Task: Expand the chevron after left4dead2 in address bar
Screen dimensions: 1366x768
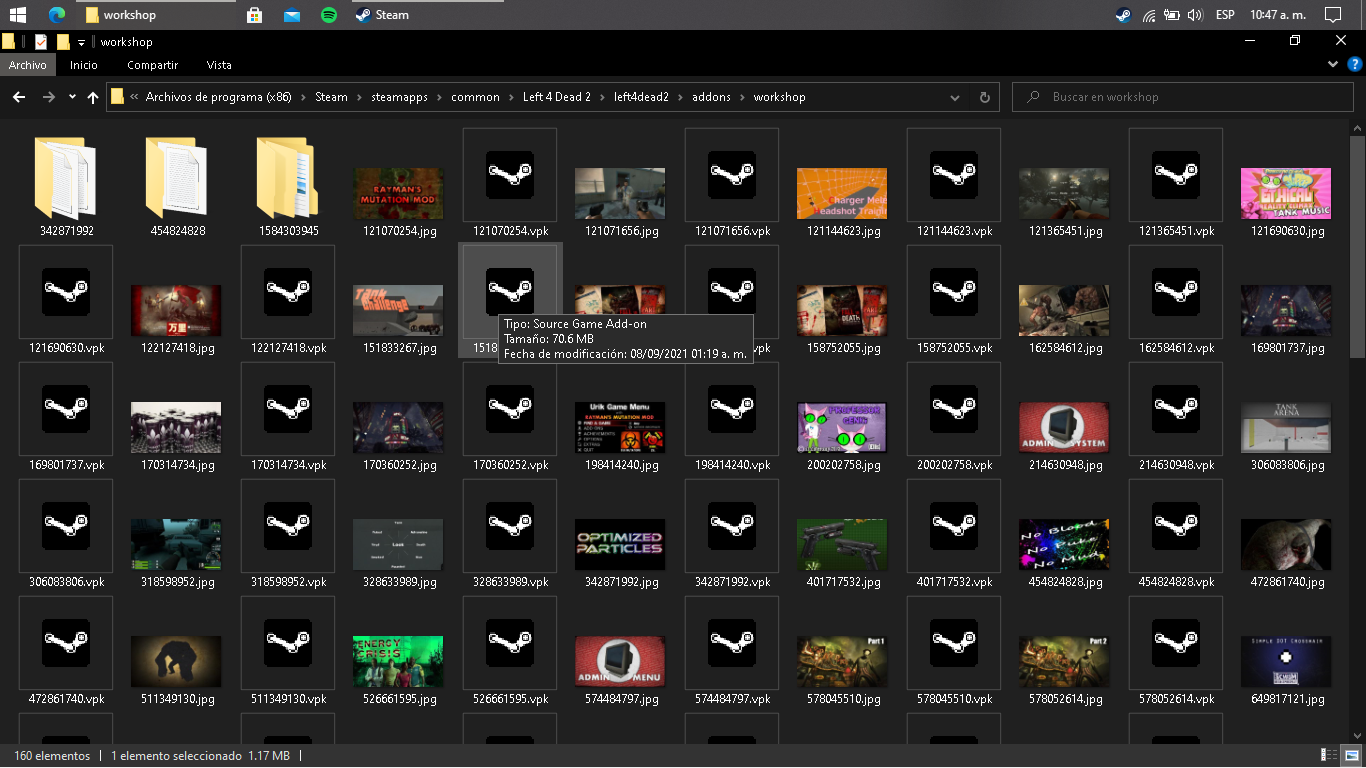Action: click(680, 97)
